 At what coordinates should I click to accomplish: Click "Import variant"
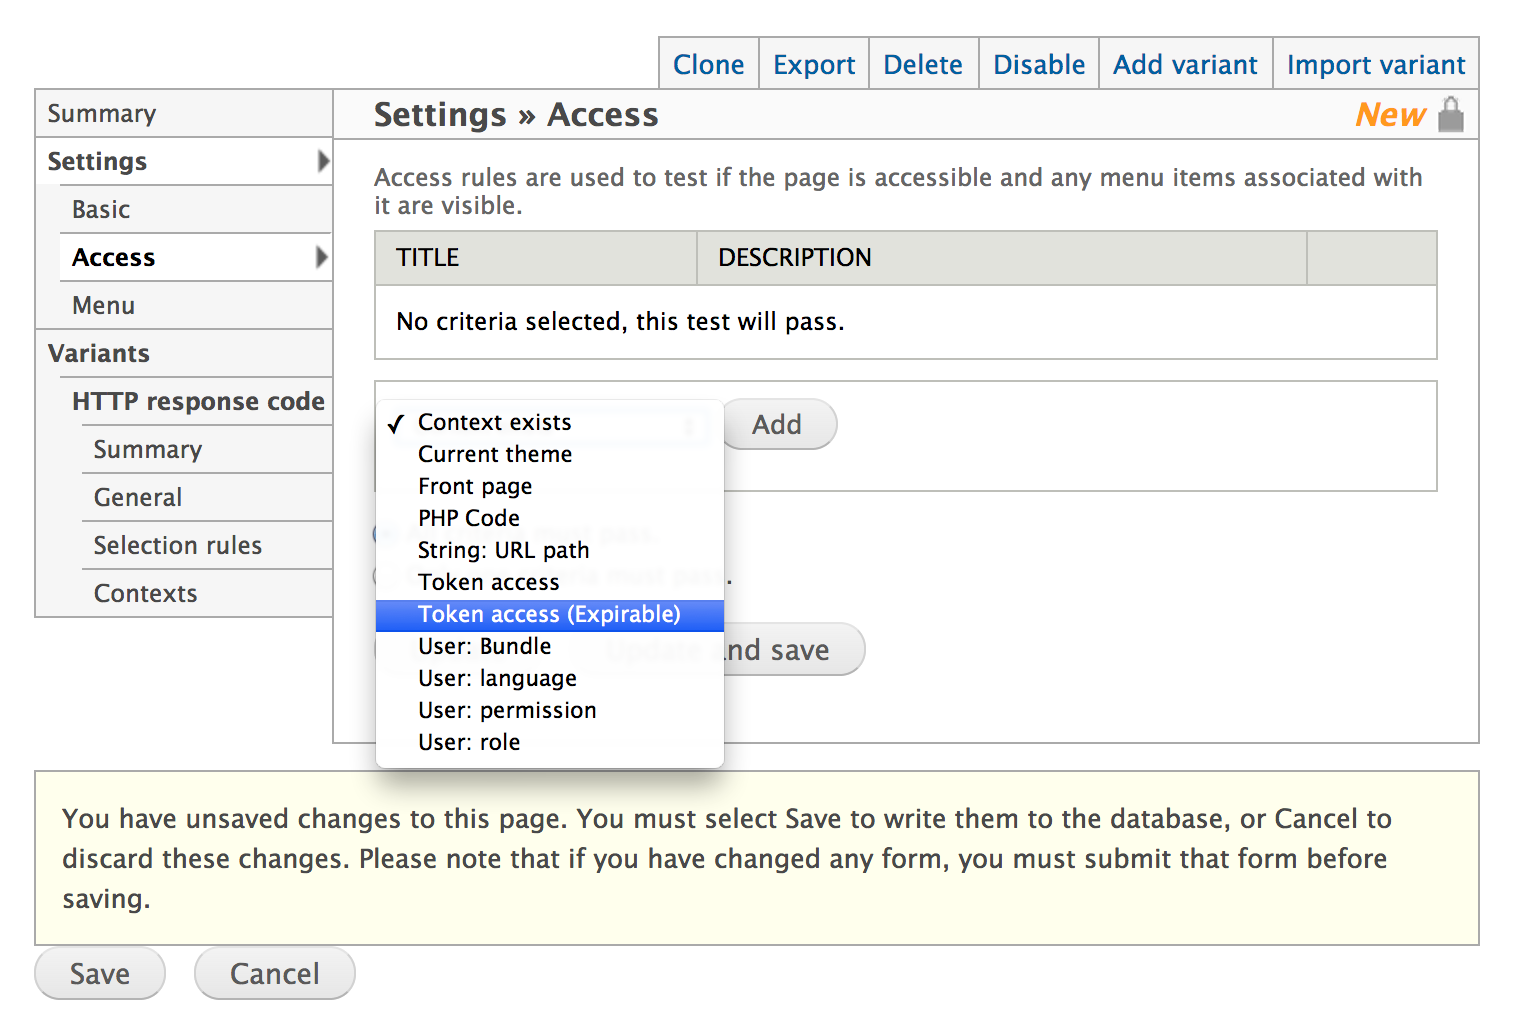(x=1376, y=63)
